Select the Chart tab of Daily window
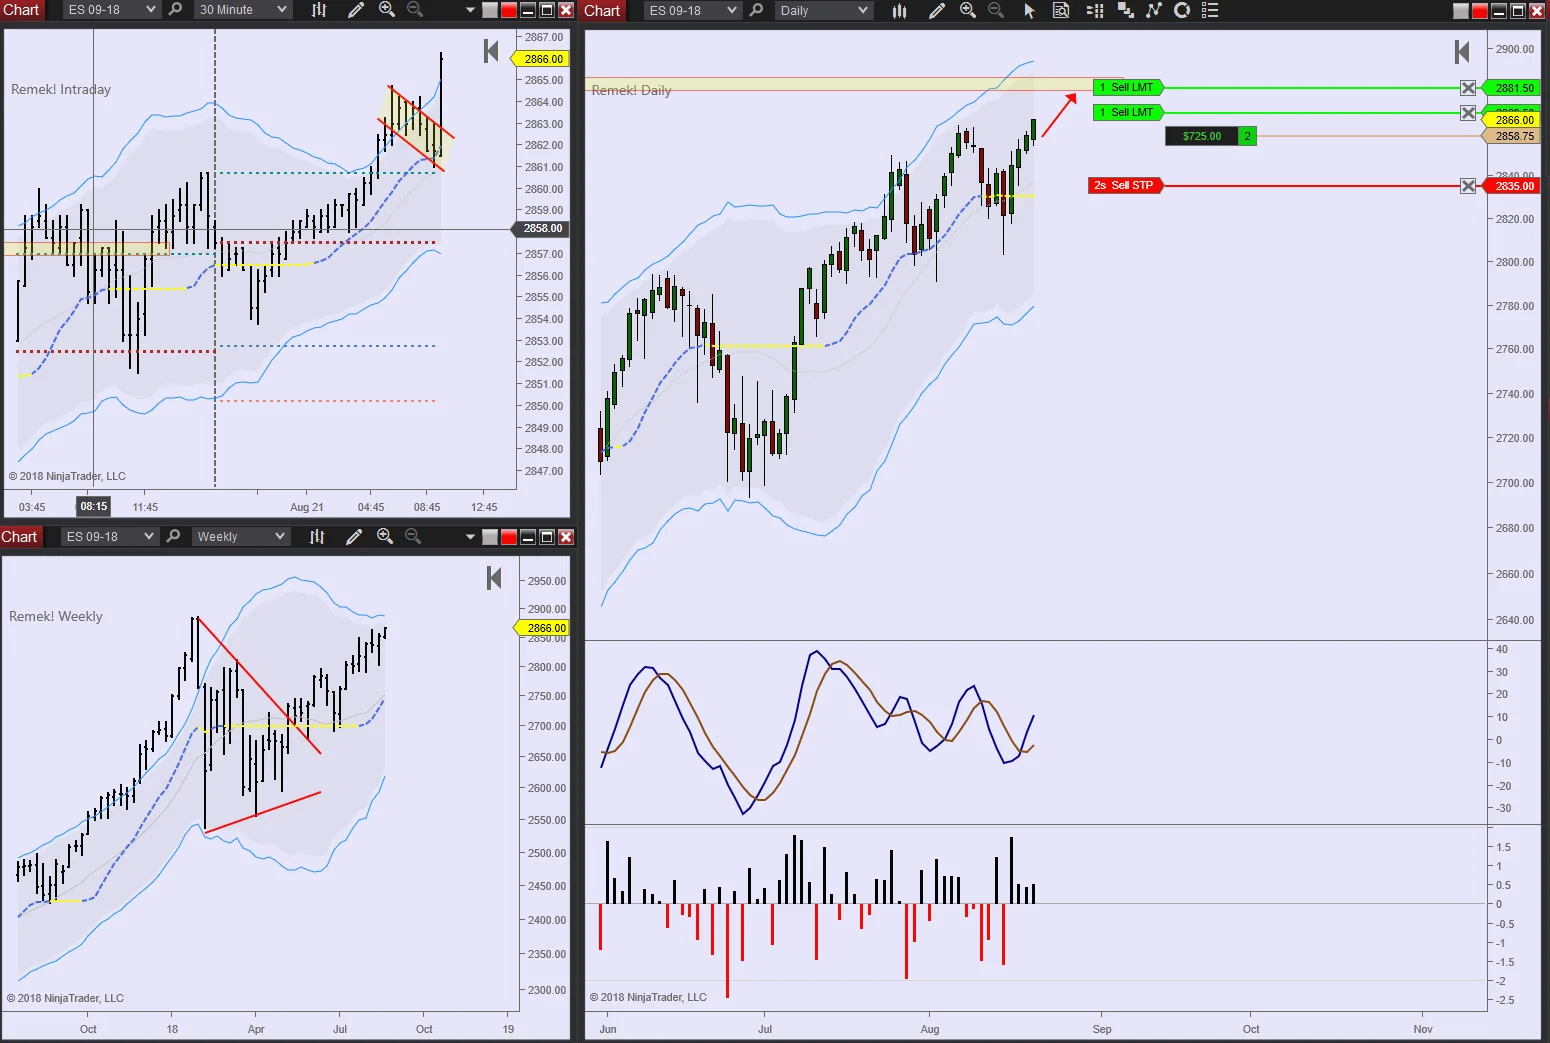The width and height of the screenshot is (1550, 1043). coord(602,10)
